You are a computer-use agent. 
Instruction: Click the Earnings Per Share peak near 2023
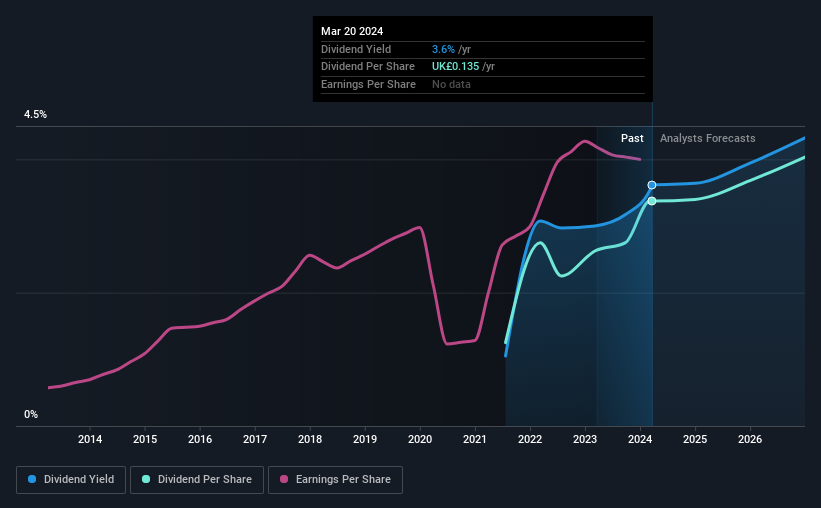click(x=585, y=141)
